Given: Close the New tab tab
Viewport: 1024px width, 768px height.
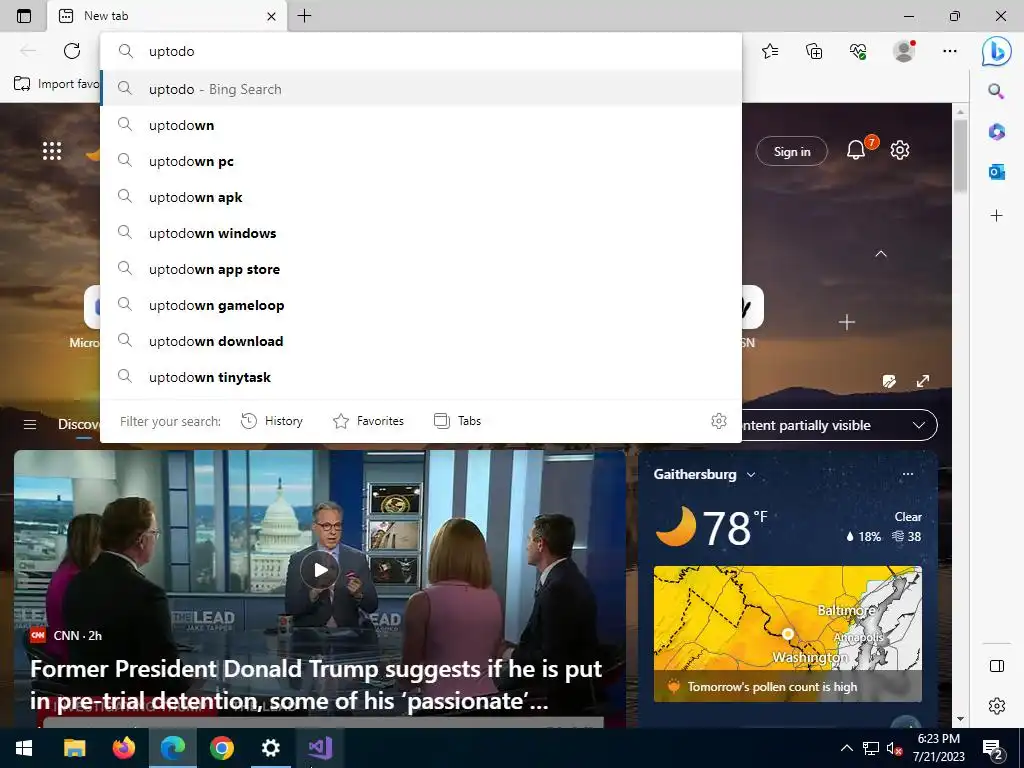Looking at the screenshot, I should 272,16.
